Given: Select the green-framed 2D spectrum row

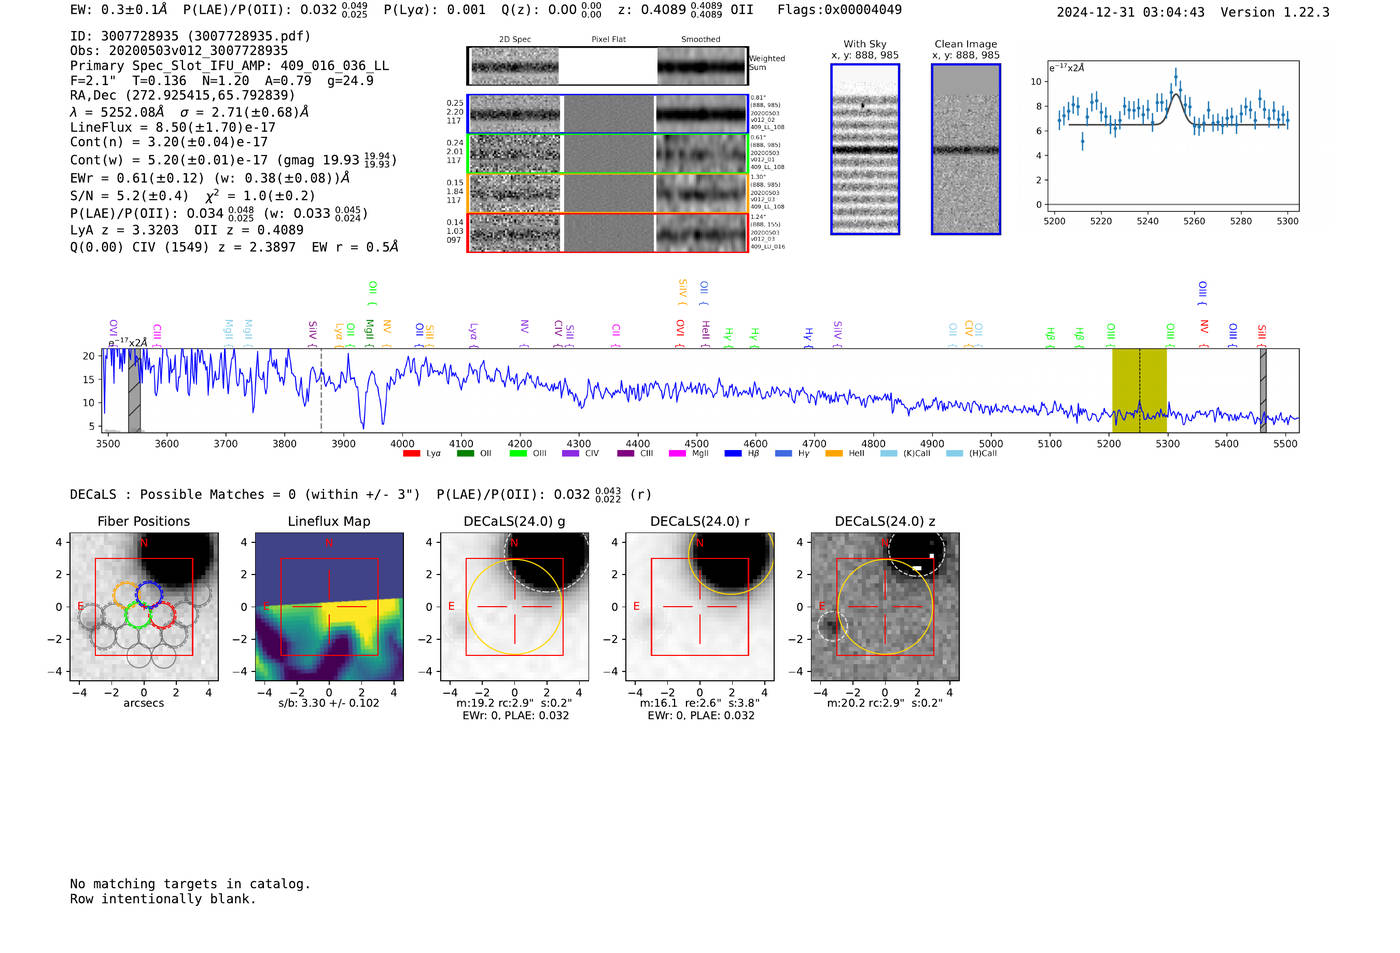Looking at the screenshot, I should point(608,154).
